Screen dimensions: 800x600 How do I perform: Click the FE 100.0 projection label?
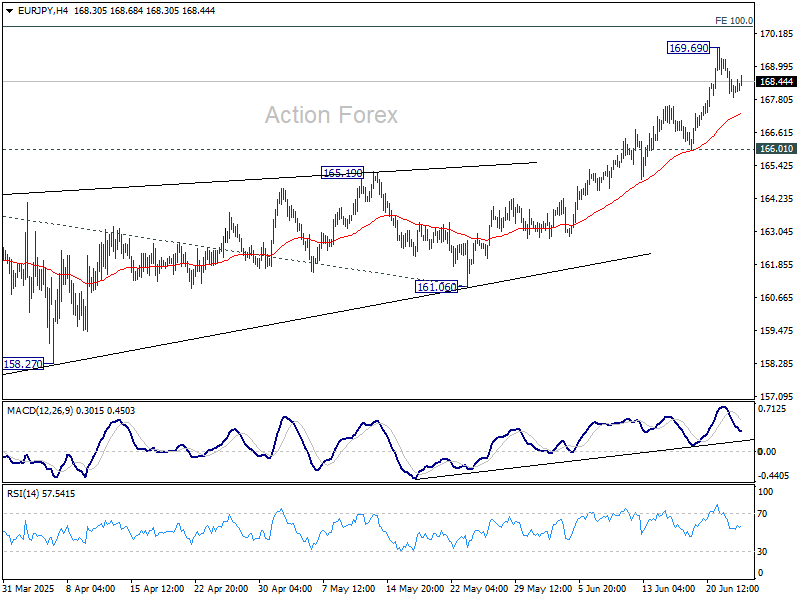(734, 20)
